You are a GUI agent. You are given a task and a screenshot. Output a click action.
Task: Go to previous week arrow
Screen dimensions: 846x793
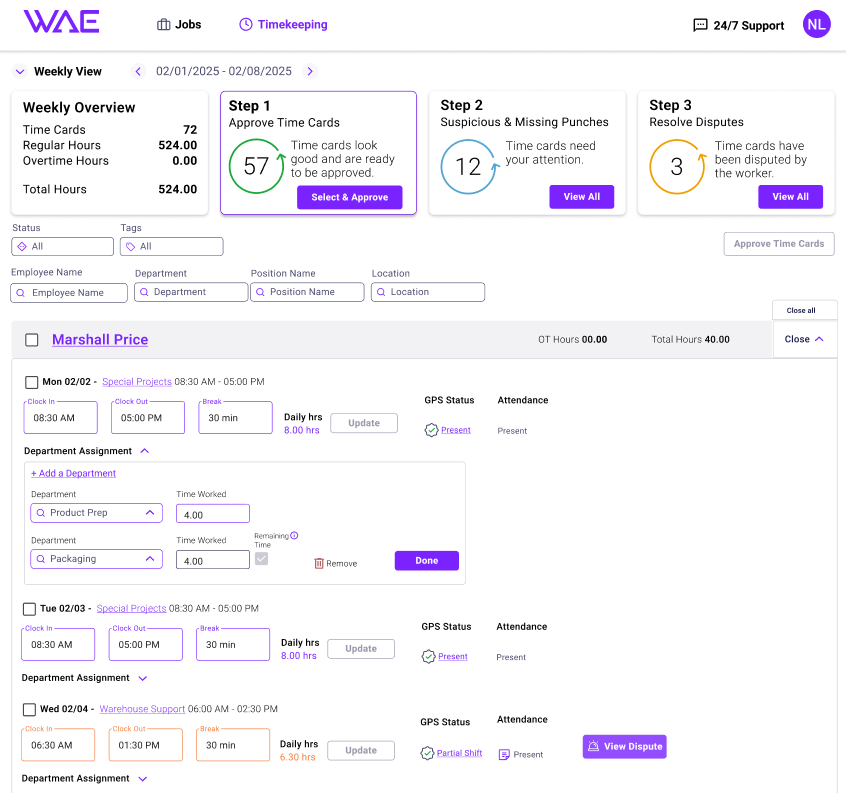(x=139, y=71)
